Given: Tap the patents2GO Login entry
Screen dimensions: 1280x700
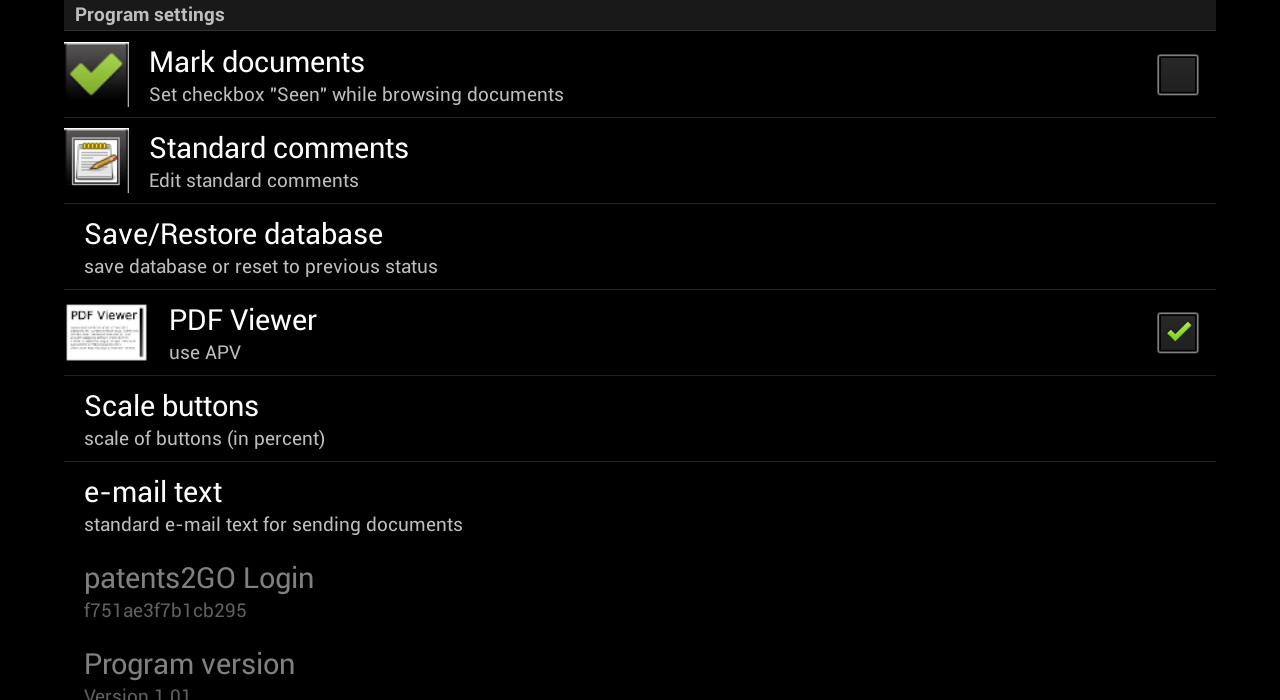Looking at the screenshot, I should pos(199,578).
